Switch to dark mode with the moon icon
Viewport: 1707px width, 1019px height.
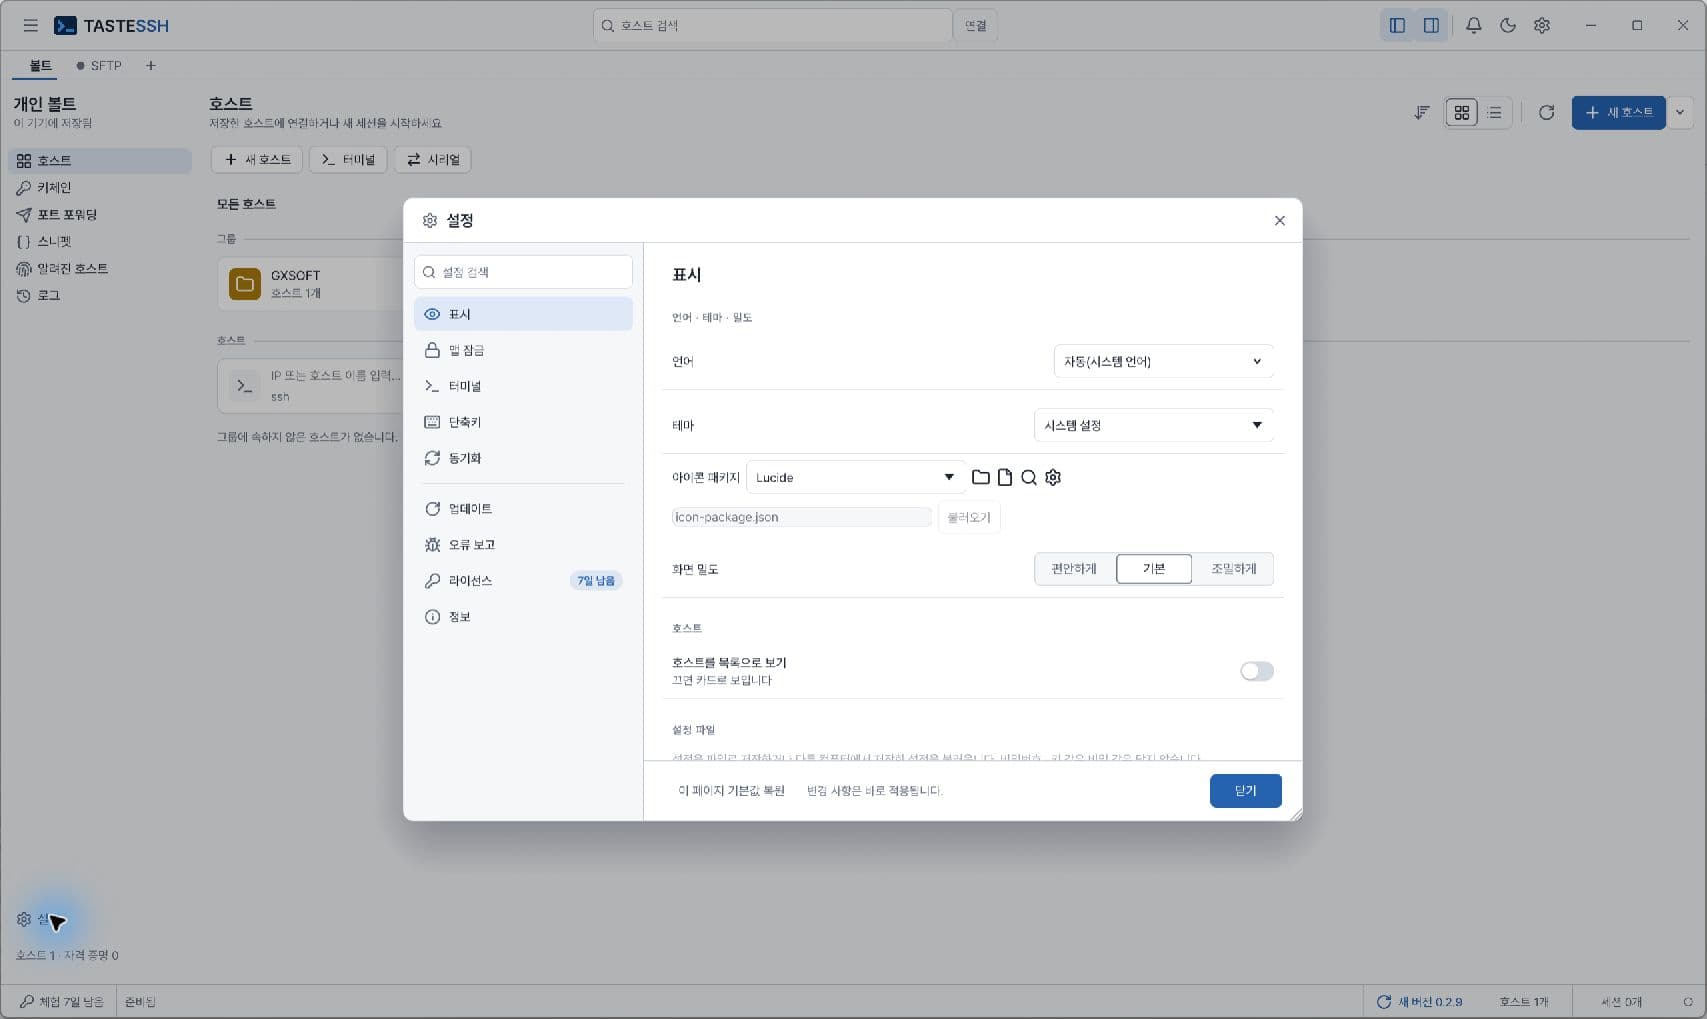pos(1507,25)
